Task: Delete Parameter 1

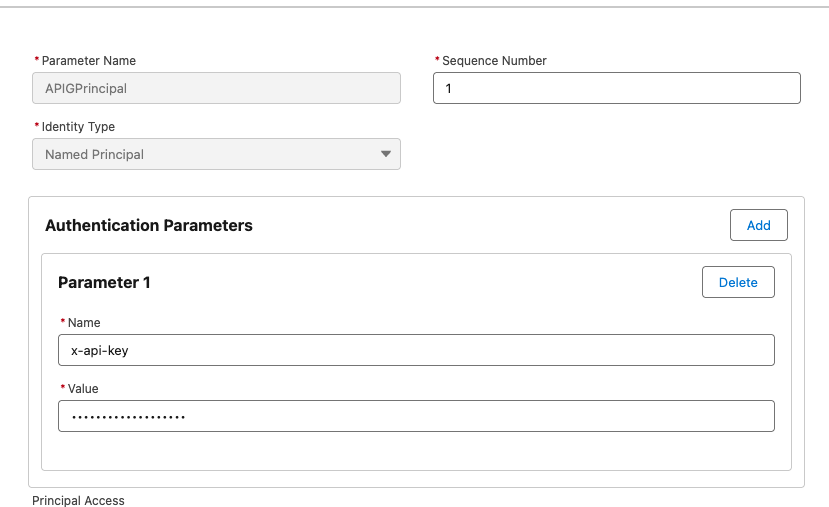Action: click(x=738, y=282)
